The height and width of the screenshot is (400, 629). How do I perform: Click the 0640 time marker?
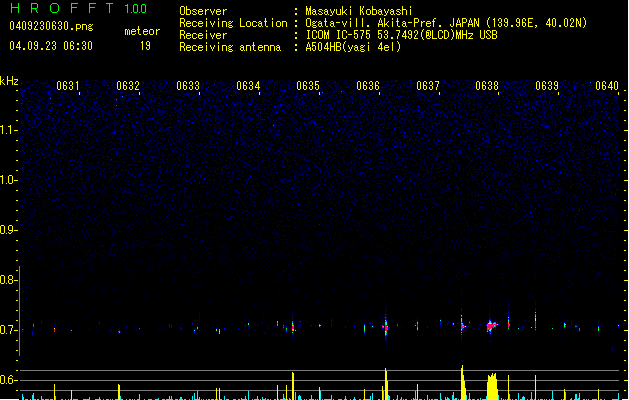point(607,86)
